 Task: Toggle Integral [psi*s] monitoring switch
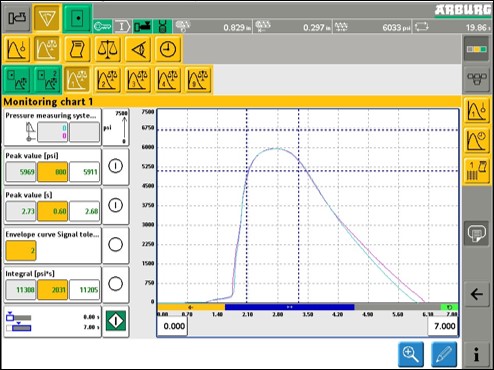115,284
